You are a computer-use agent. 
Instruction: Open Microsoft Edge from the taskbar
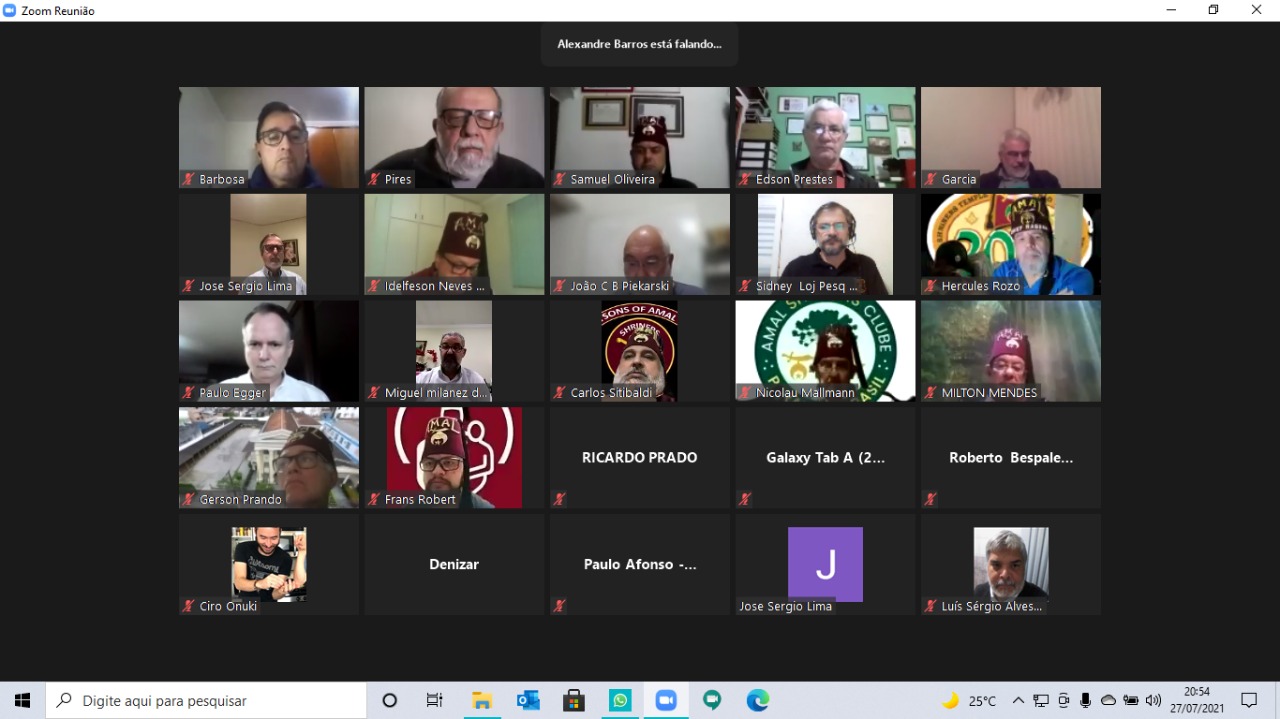point(758,701)
